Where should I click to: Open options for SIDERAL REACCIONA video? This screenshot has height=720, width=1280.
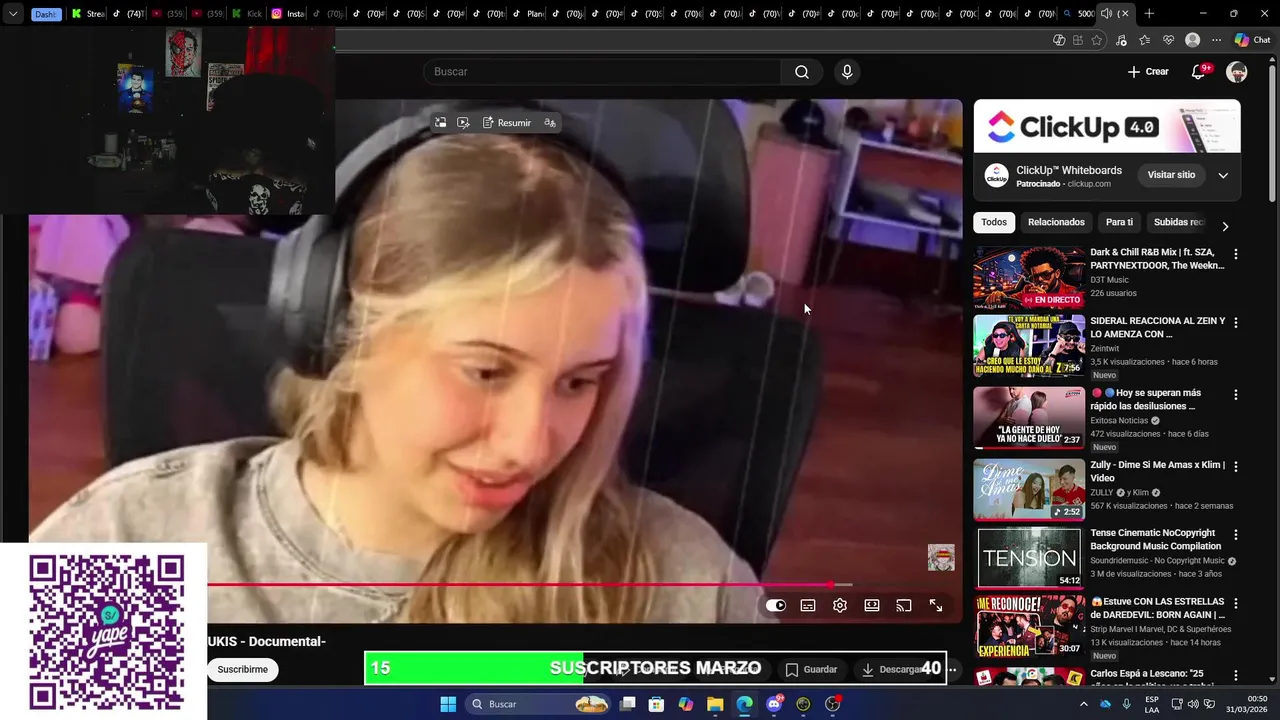pos(1236,323)
